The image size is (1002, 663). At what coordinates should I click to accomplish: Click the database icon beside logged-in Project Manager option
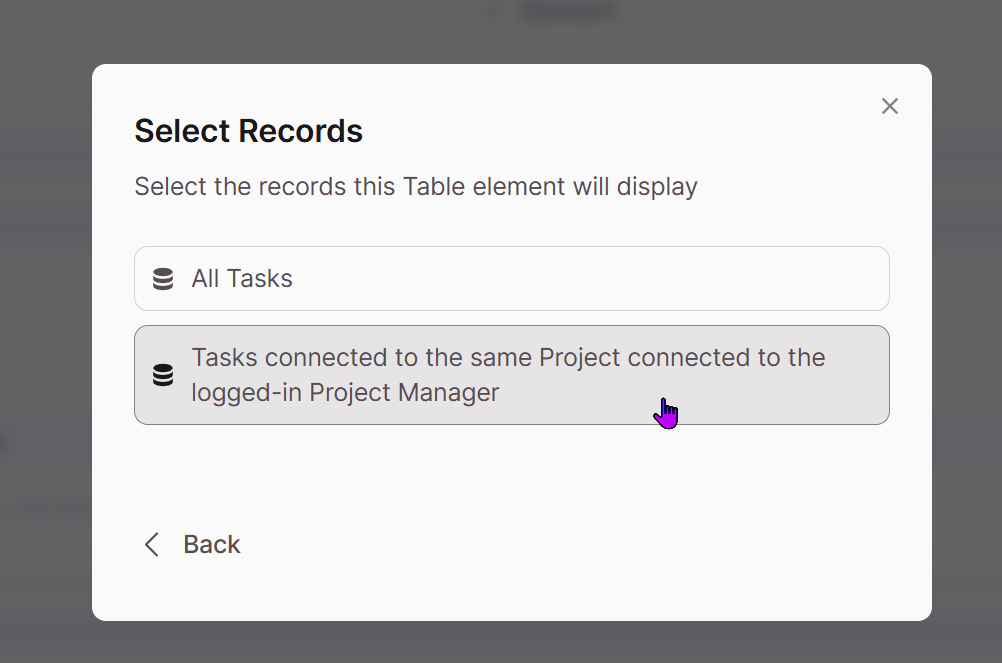click(x=163, y=375)
